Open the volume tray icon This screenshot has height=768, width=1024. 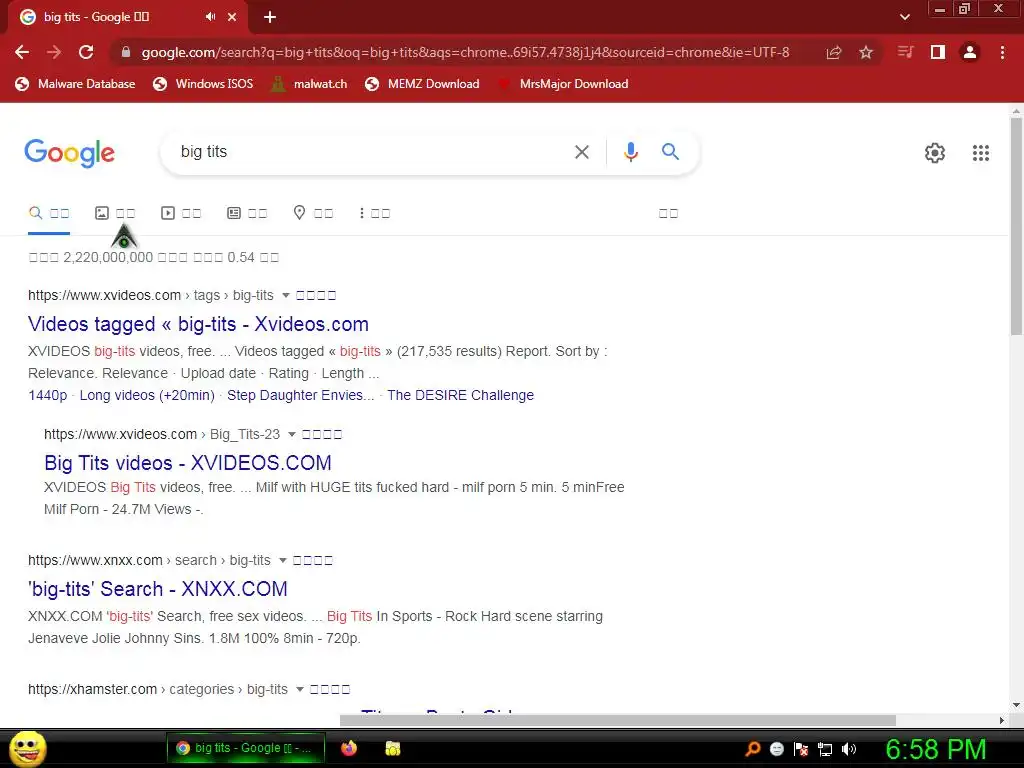pos(849,749)
